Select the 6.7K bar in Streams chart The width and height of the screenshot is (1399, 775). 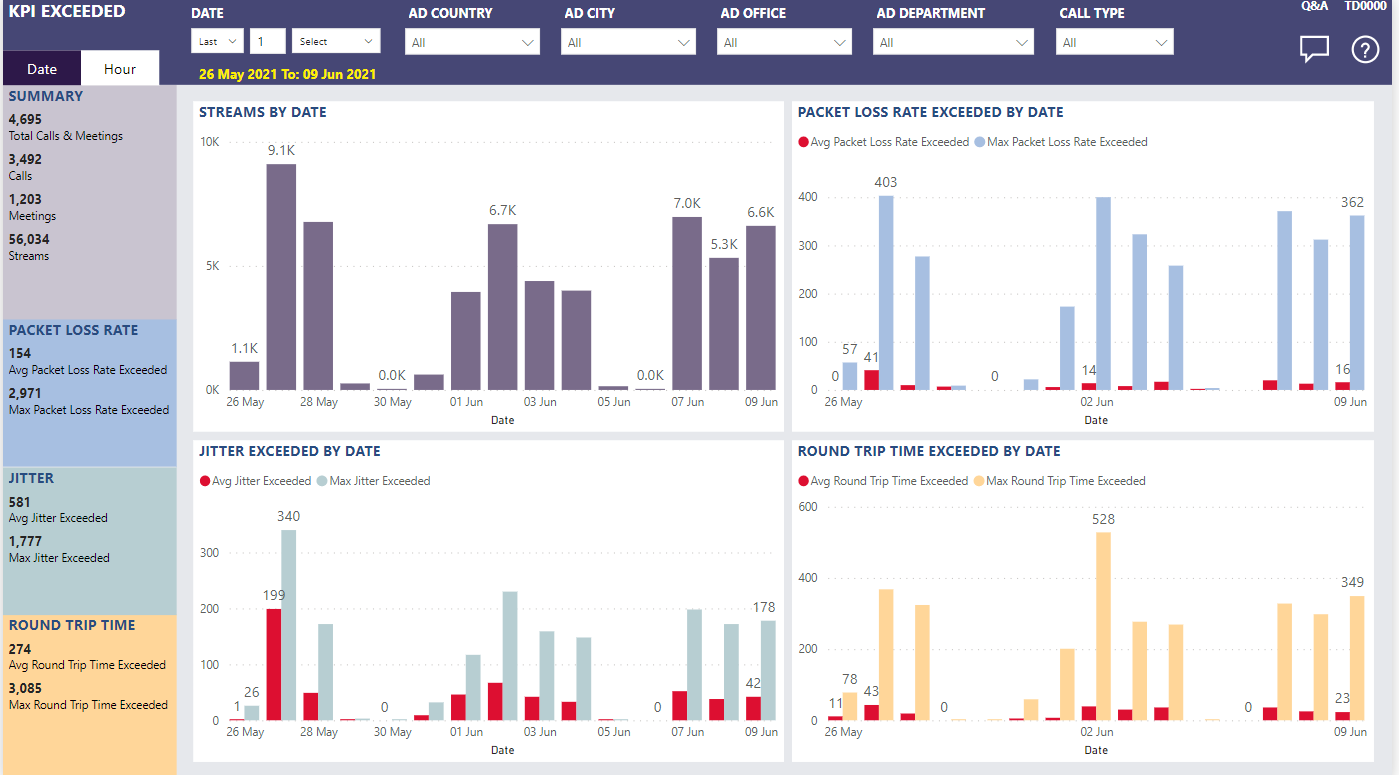coord(503,307)
